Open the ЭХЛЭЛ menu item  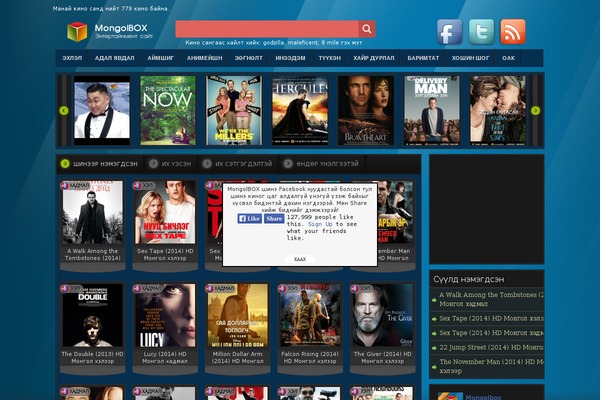pyautogui.click(x=72, y=58)
